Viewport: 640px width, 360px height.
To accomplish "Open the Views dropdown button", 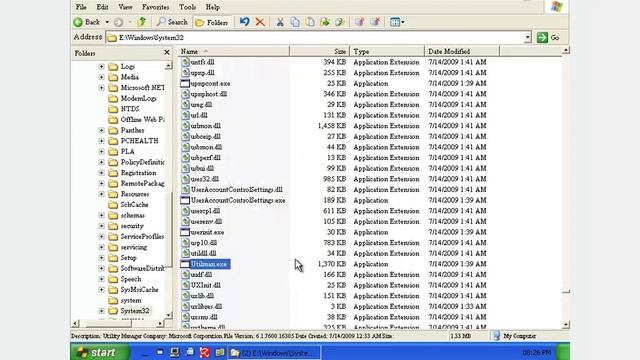I will [x=397, y=22].
